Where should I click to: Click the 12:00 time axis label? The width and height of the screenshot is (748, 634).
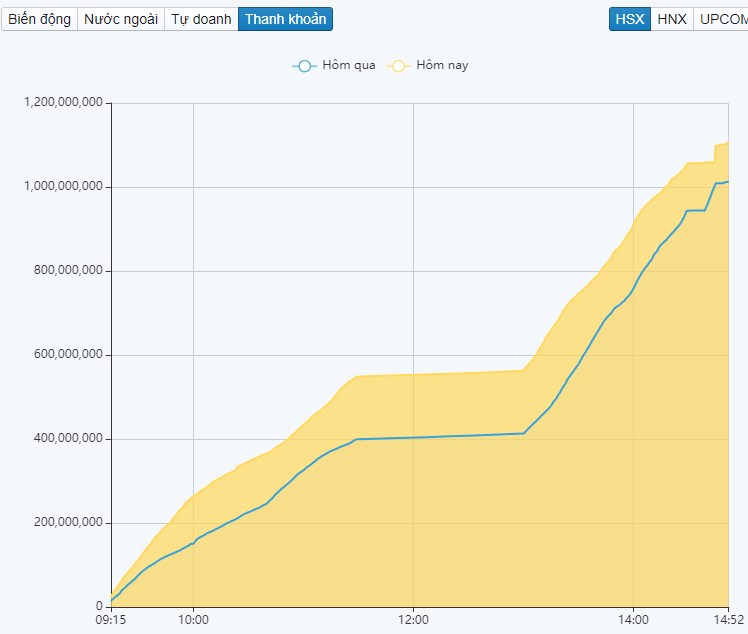coord(413,620)
